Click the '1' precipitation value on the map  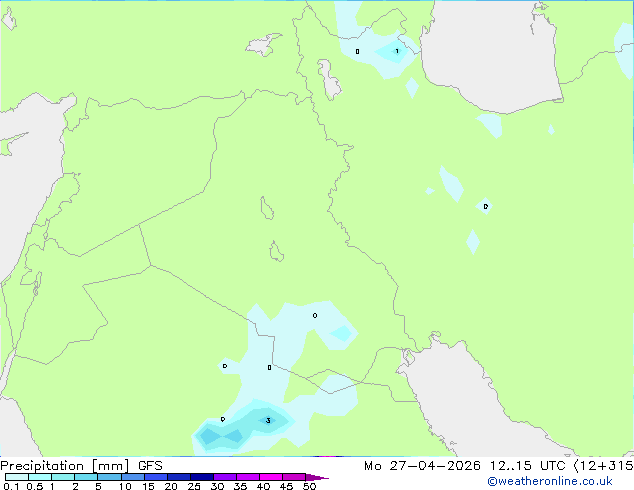click(397, 51)
